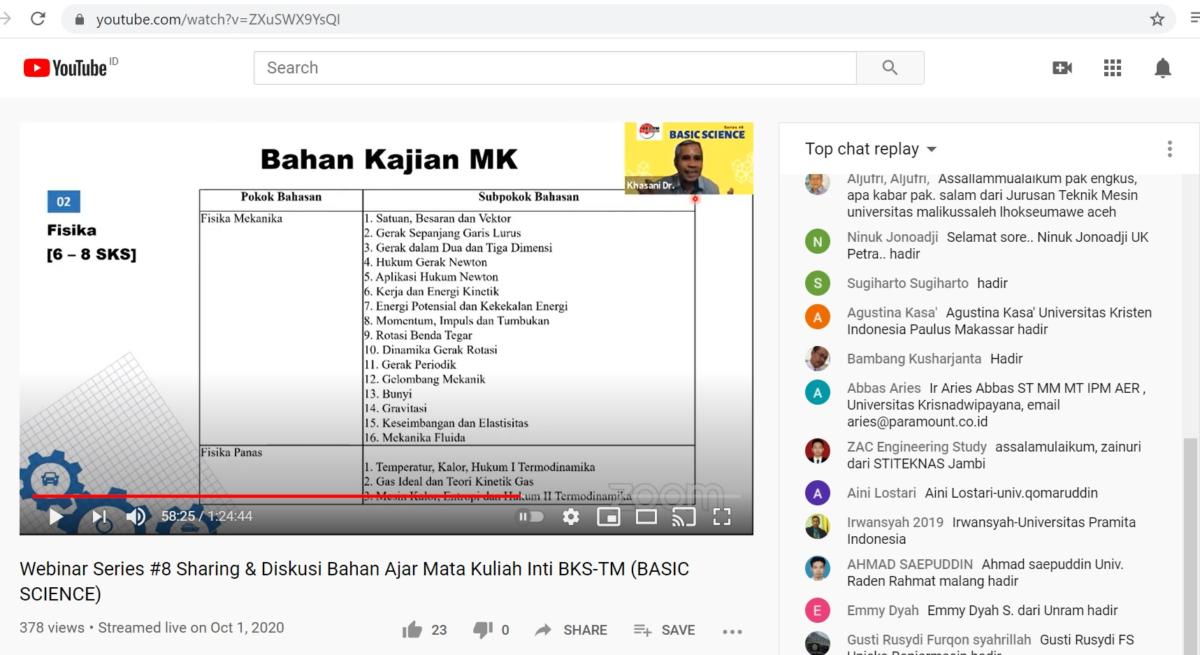Click the search magnifier button

tap(890, 68)
